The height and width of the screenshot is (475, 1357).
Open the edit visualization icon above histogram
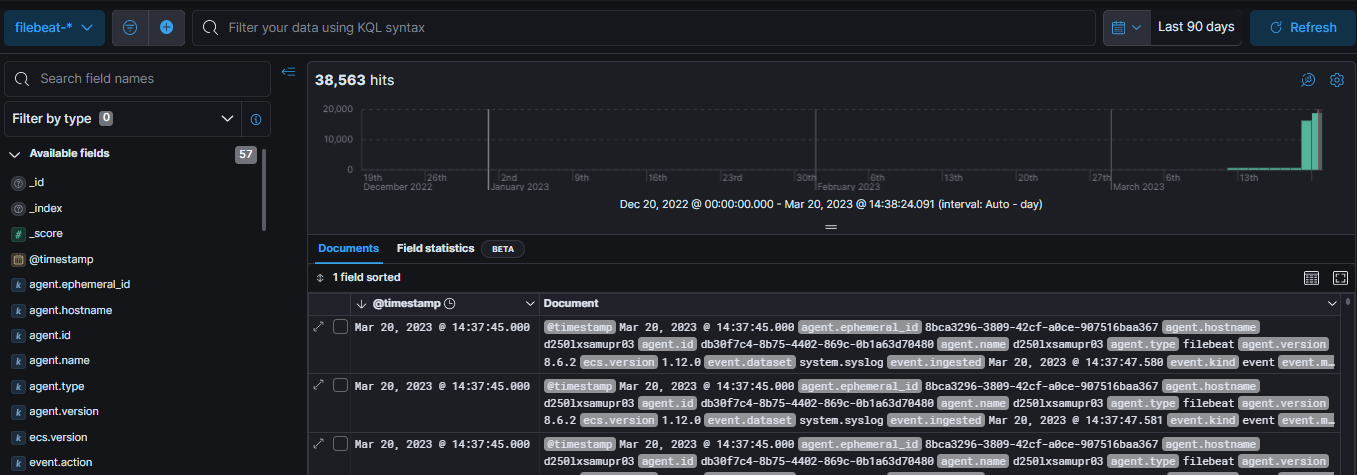pos(1308,80)
